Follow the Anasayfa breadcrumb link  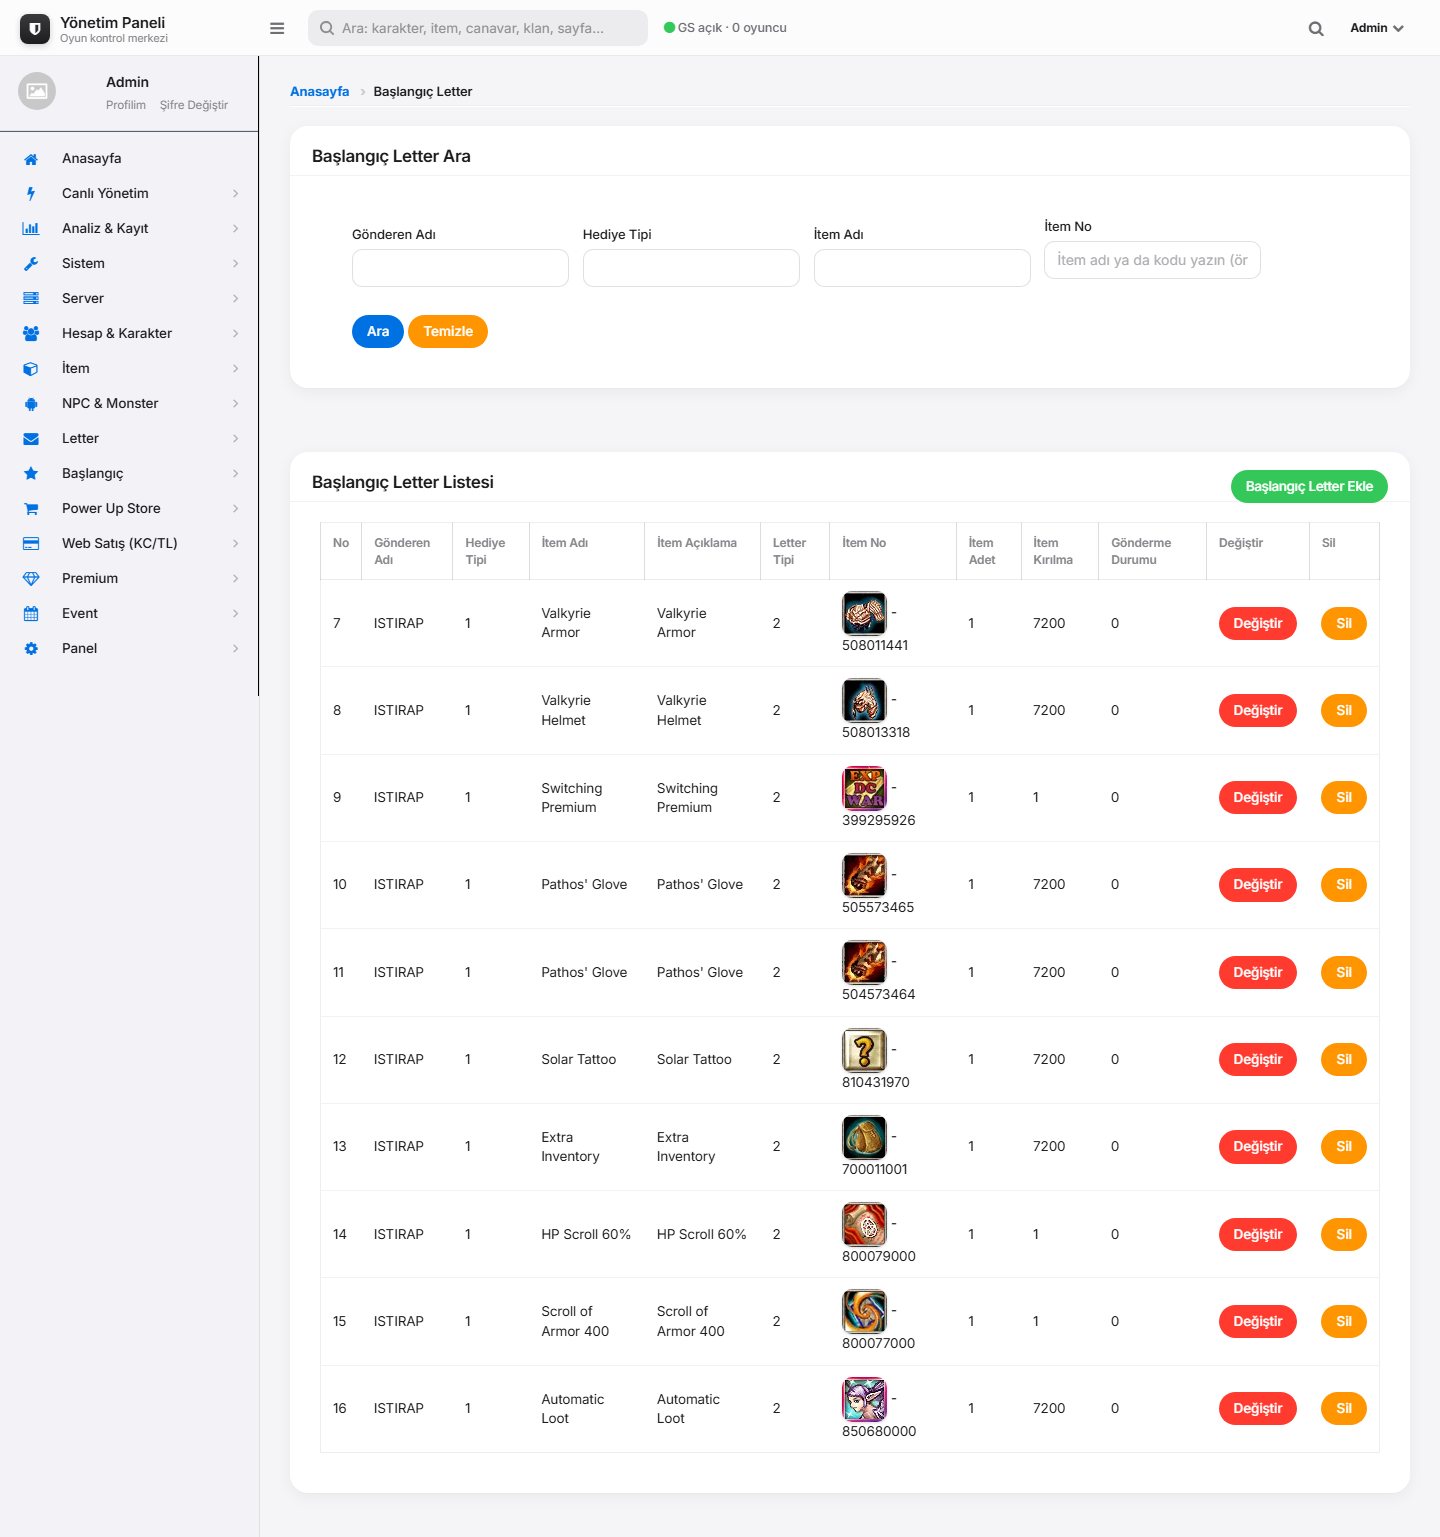coord(320,92)
